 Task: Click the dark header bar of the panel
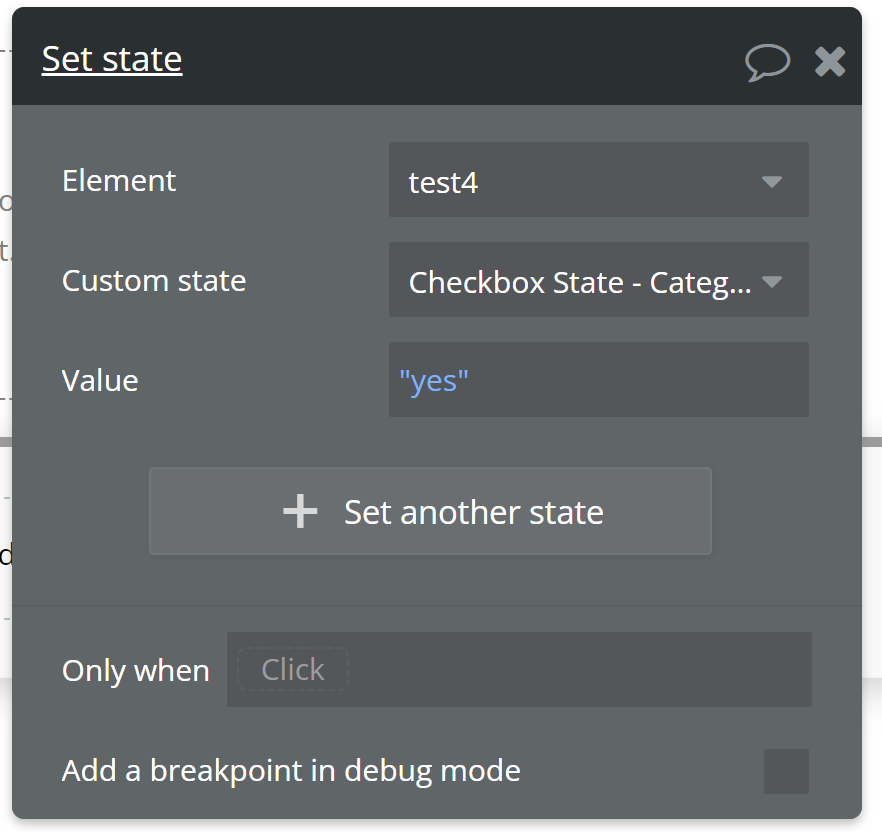pos(450,60)
